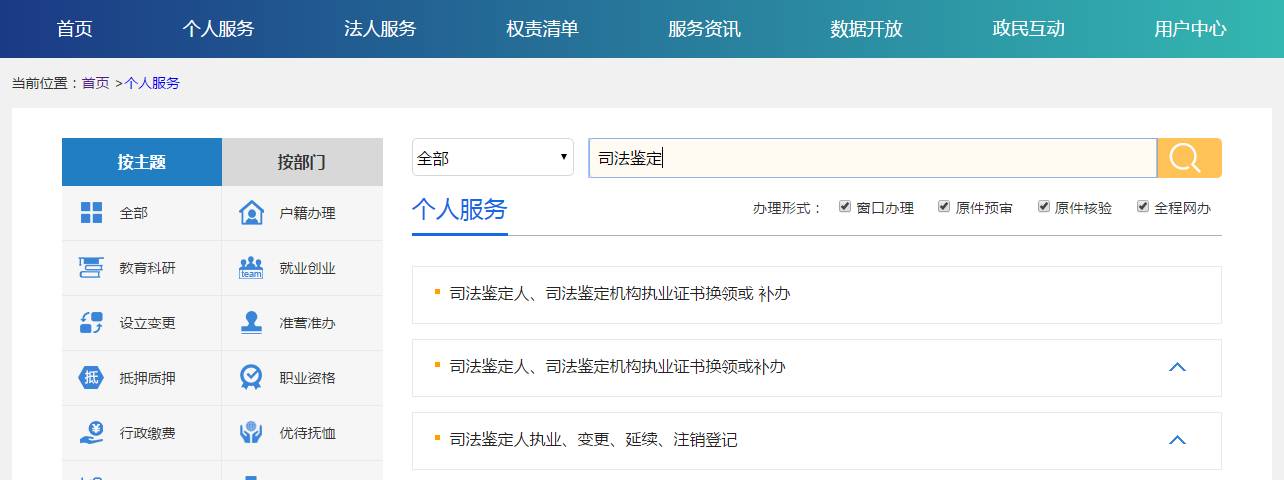Screen dimensions: 1284x480
Task: Click the 职业资格 badge icon
Action: pos(251,378)
